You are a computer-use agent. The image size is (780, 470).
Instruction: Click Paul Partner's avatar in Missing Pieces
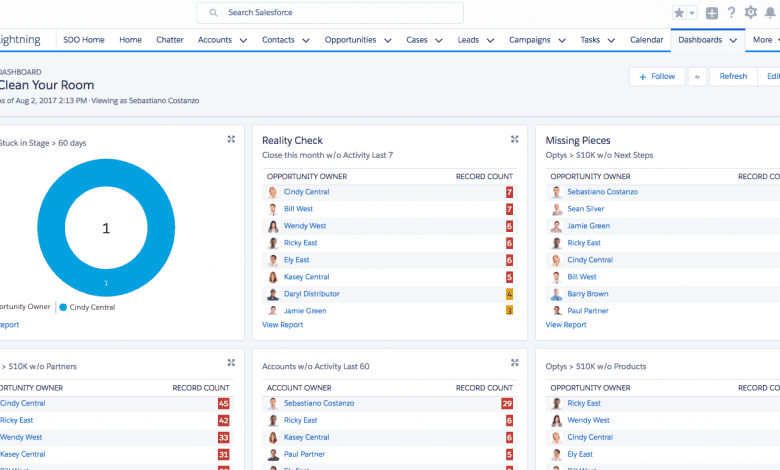(x=556, y=311)
